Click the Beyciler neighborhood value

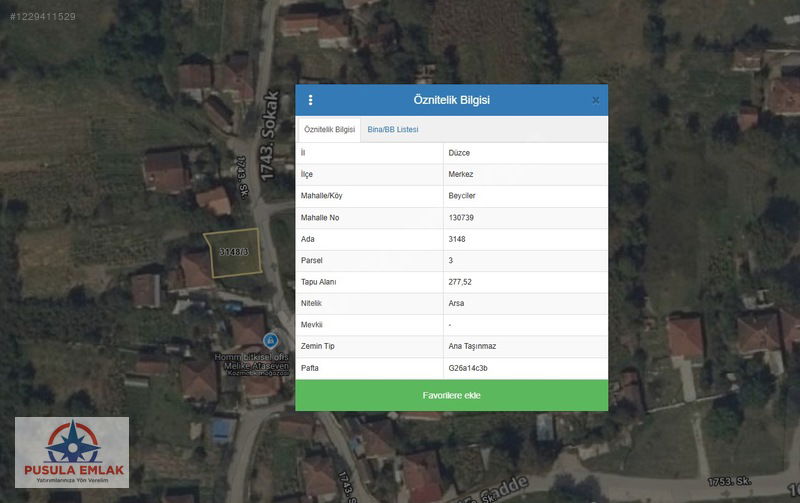pos(462,196)
